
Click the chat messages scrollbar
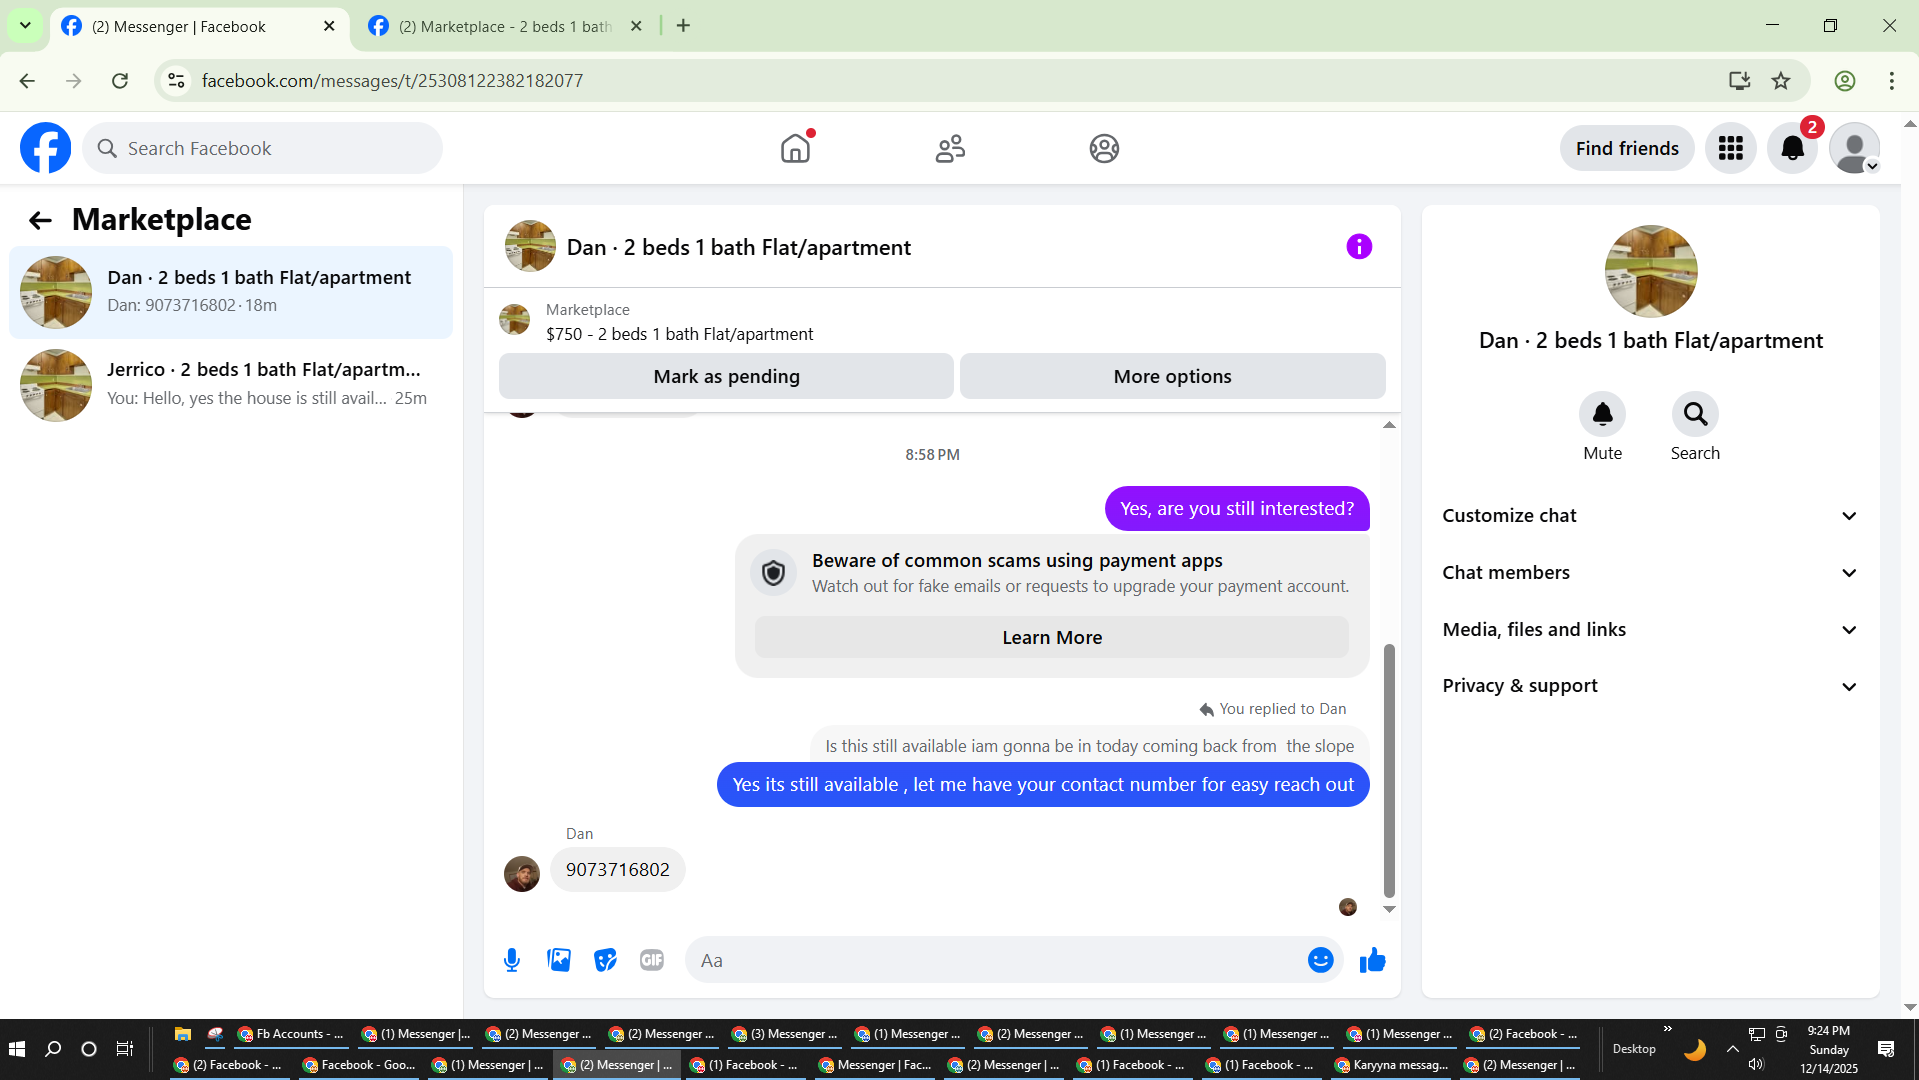pos(1389,770)
